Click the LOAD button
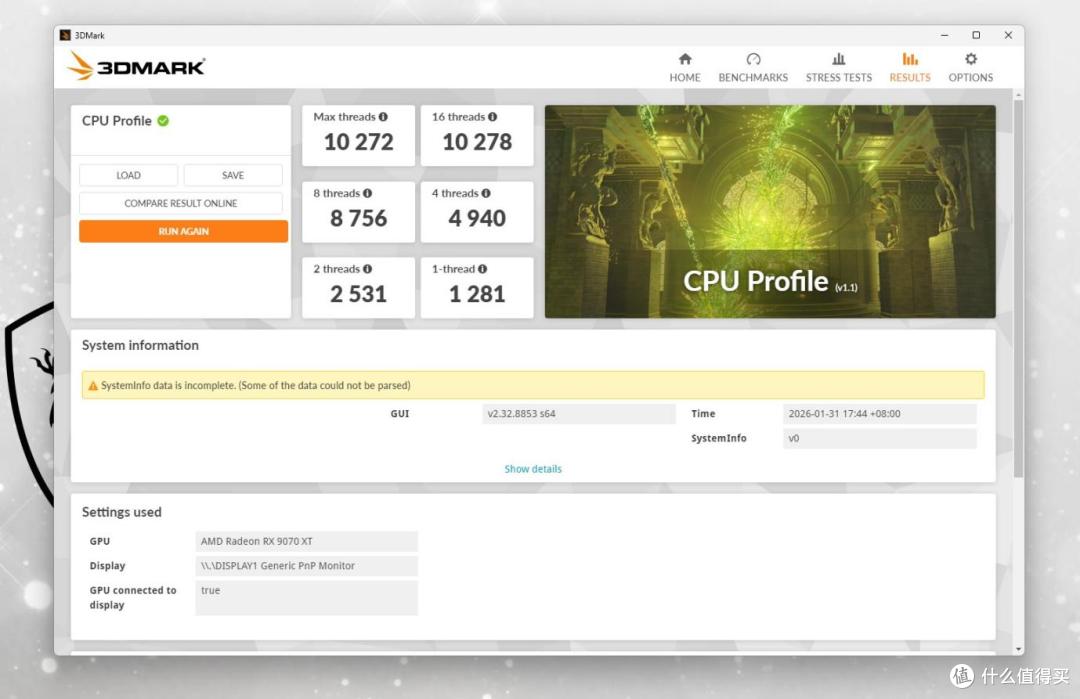This screenshot has height=699, width=1080. tap(128, 175)
